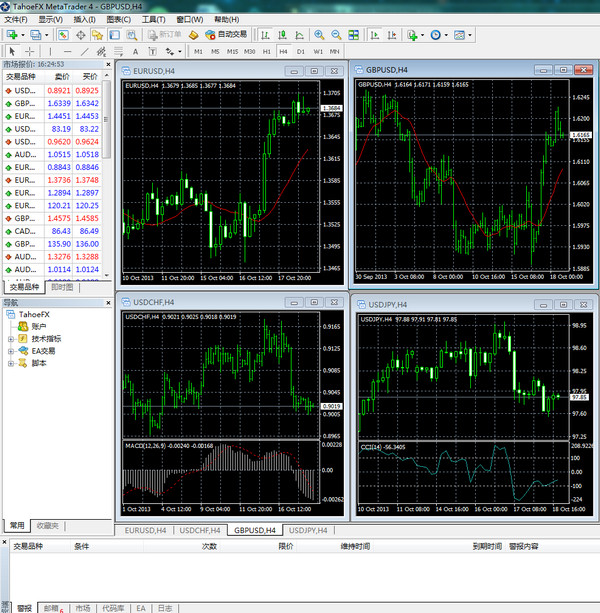Screen dimensions: 600x613
Task: Expand the EA交易 tree node
Action: click(x=10, y=351)
